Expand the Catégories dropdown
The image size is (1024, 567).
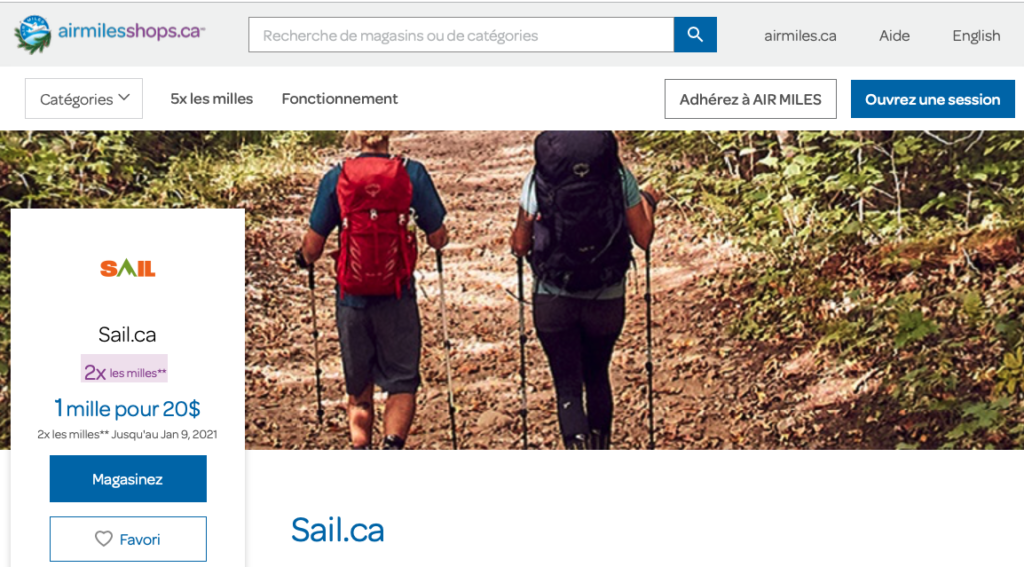click(x=84, y=99)
